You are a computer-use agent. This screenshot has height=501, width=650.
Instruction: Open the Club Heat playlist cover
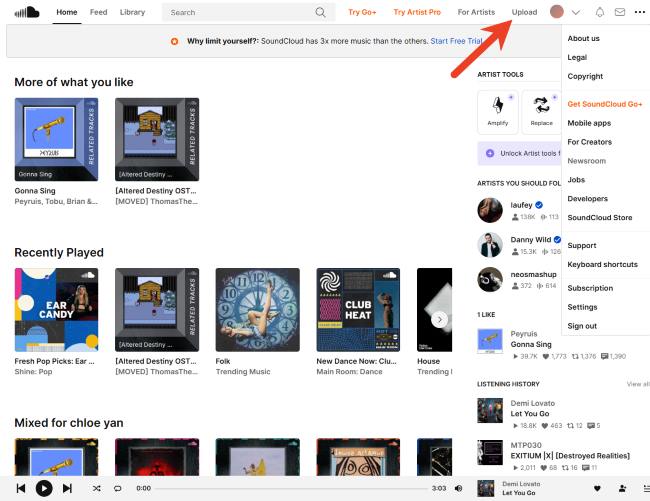(x=358, y=310)
